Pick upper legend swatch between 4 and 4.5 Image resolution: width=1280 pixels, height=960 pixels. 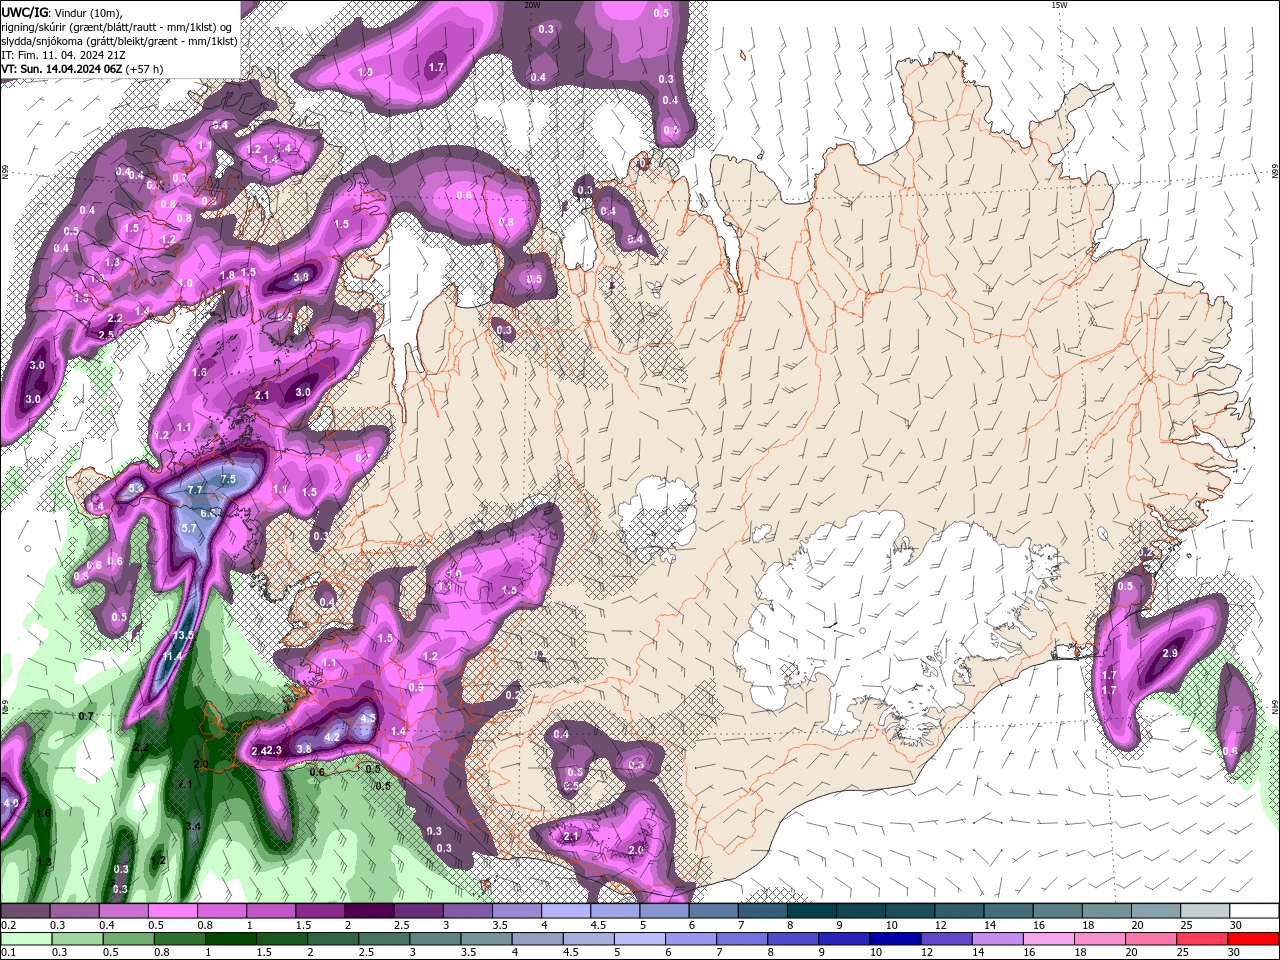click(x=564, y=911)
